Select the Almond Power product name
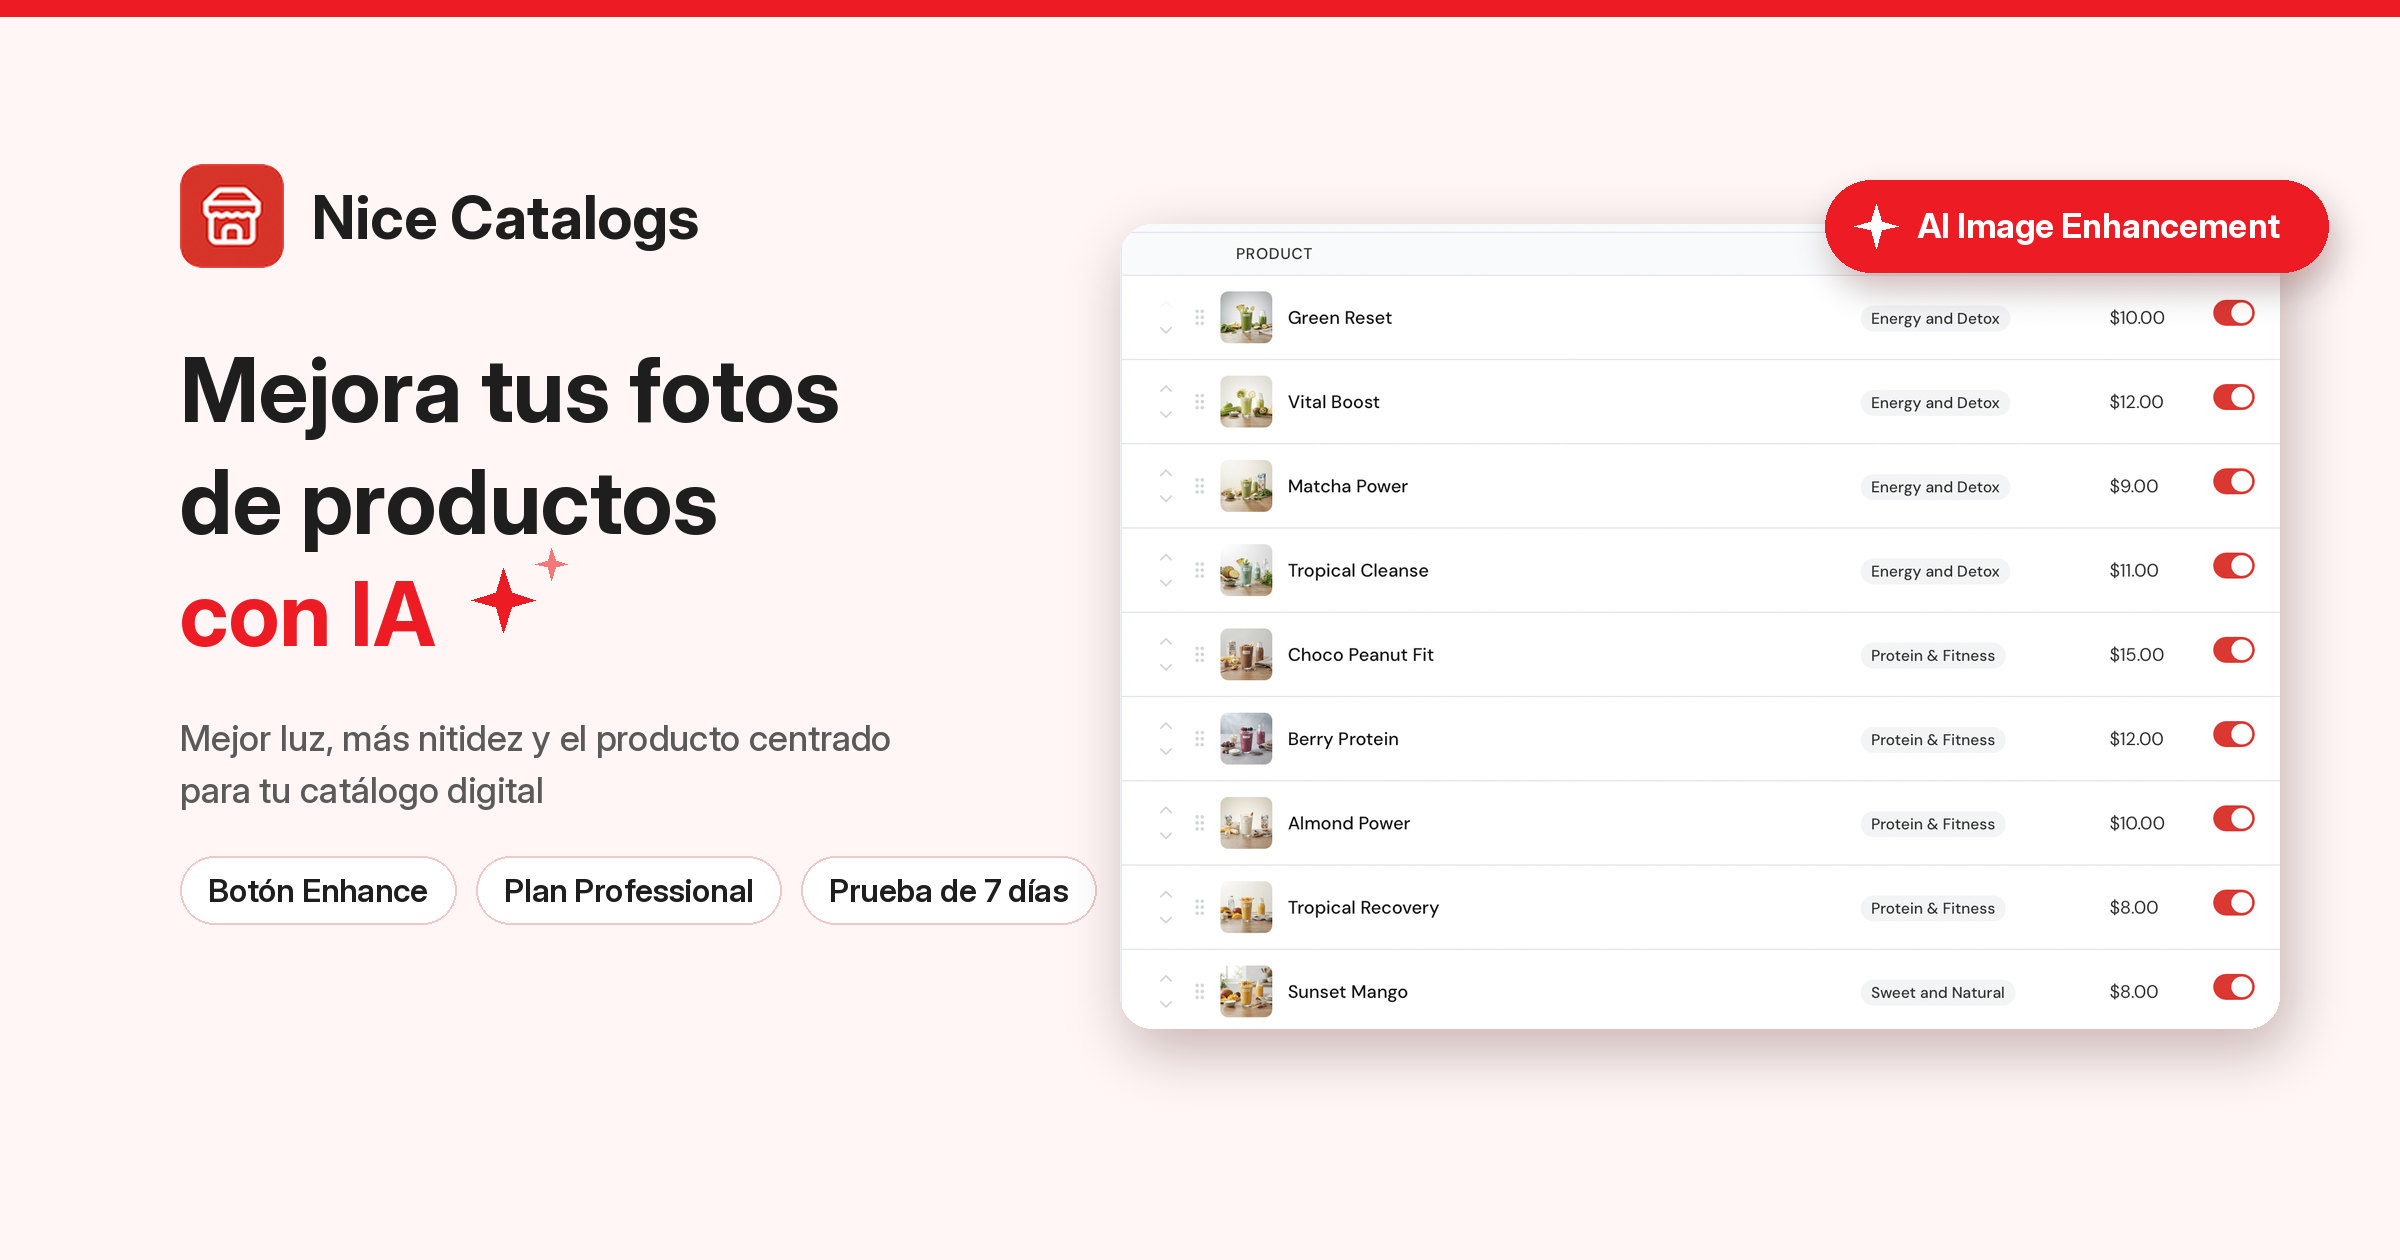Screen dimensions: 2400x1260 point(1348,823)
